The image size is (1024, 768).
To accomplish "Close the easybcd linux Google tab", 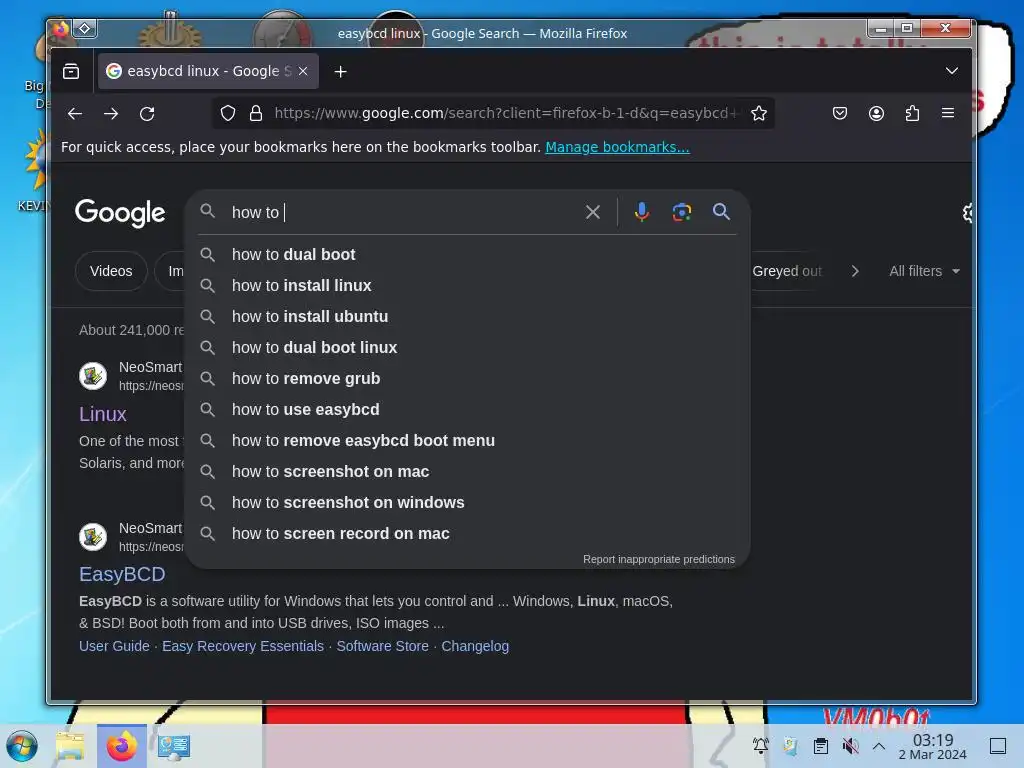I will [303, 71].
